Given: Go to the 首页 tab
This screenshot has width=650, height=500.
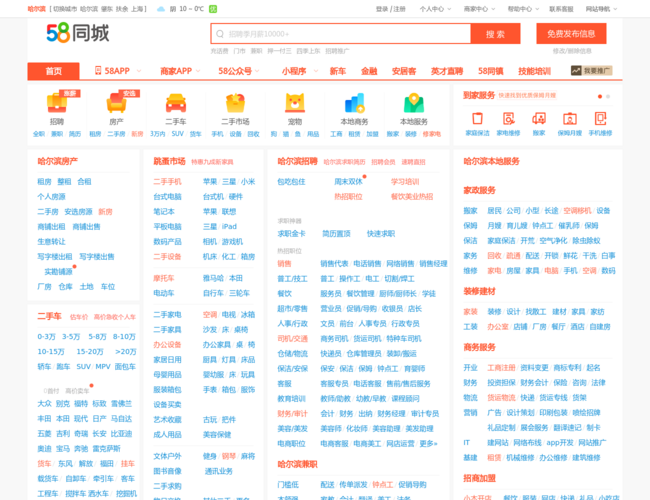Looking at the screenshot, I should 53,71.
